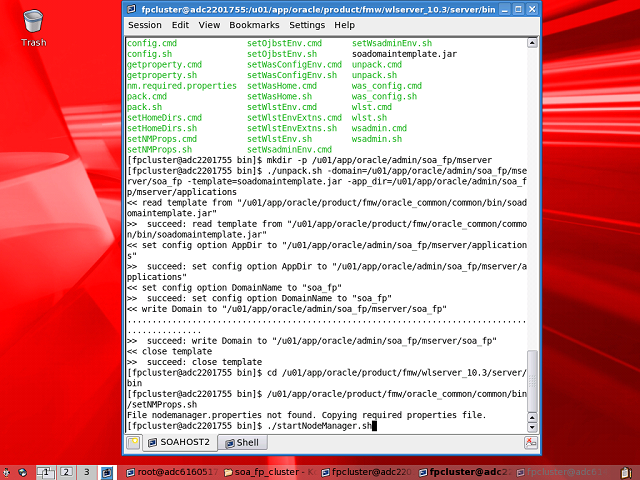Click the setWsadminEnv.sh file name
Image resolution: width=640 pixels, height=480 pixels.
point(392,43)
